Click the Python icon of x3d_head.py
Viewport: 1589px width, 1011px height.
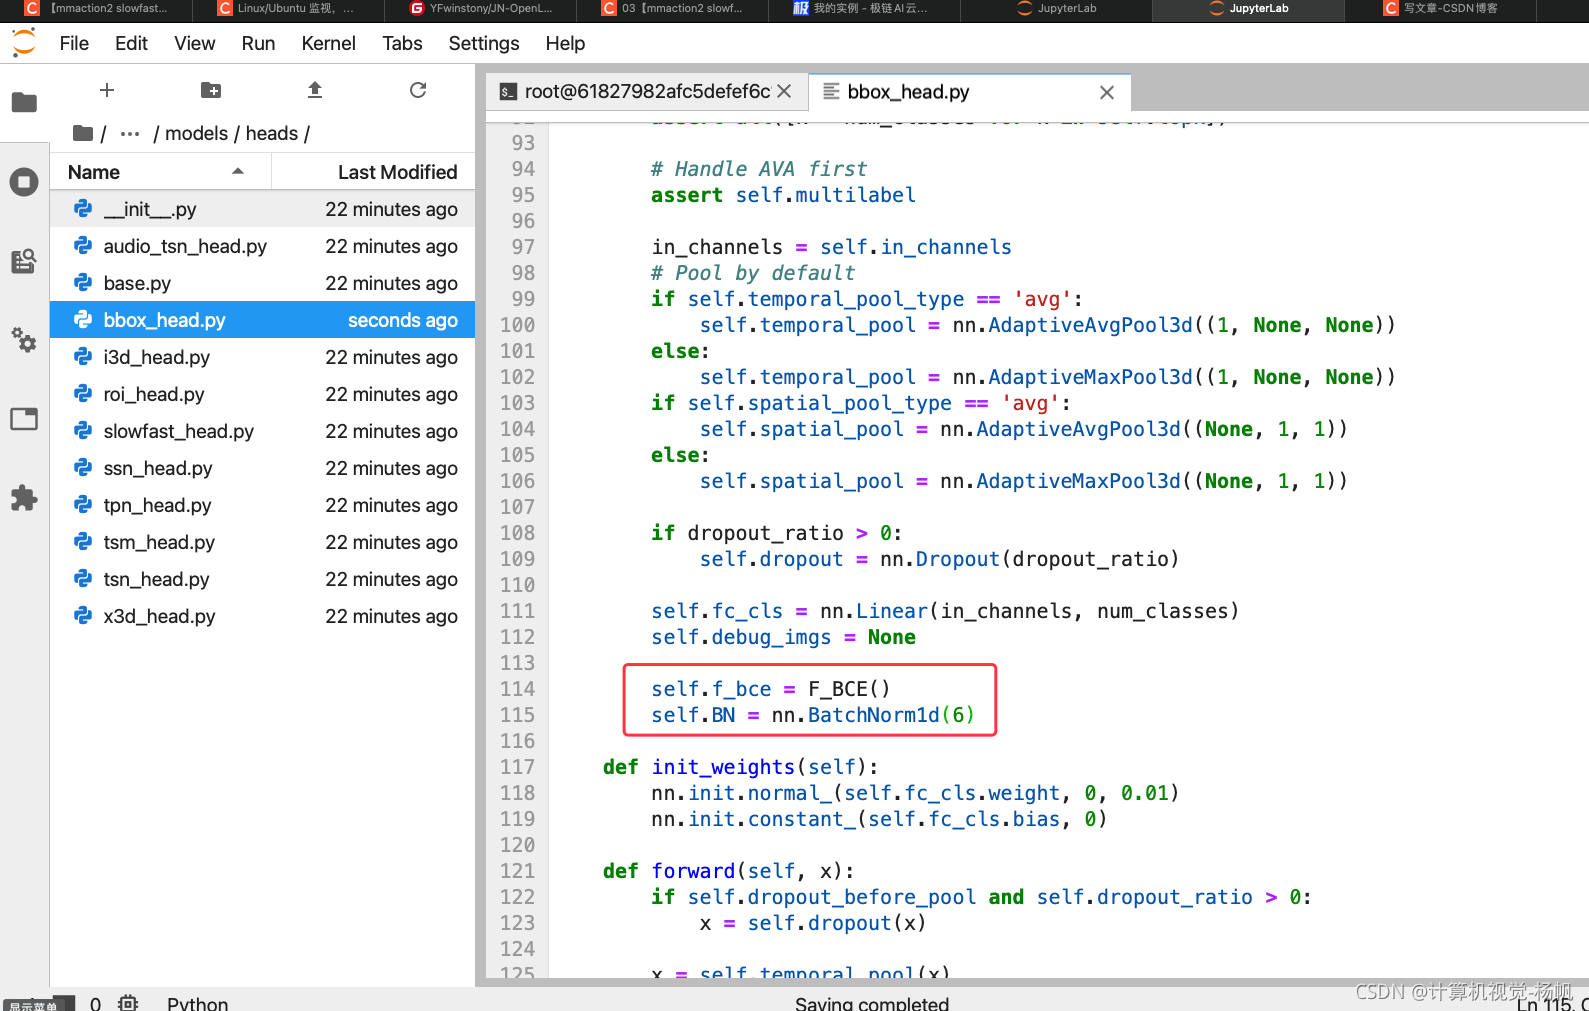click(x=83, y=616)
